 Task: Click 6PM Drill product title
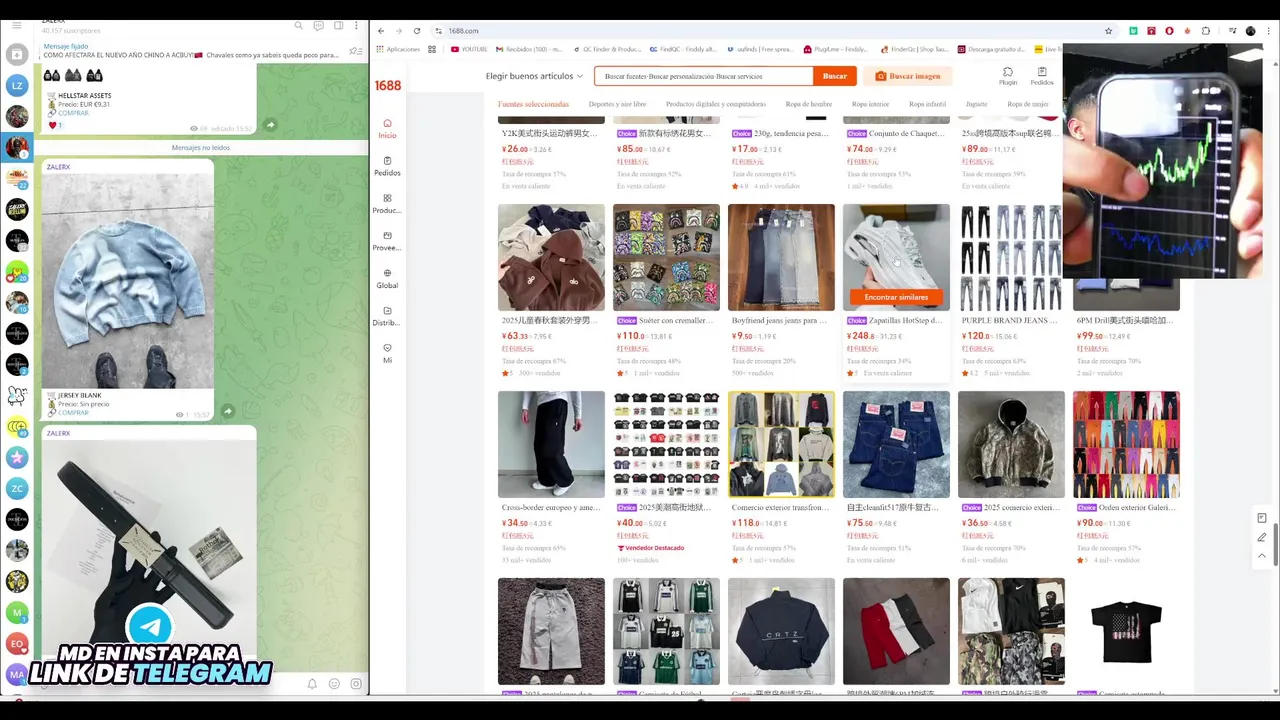[1125, 321]
